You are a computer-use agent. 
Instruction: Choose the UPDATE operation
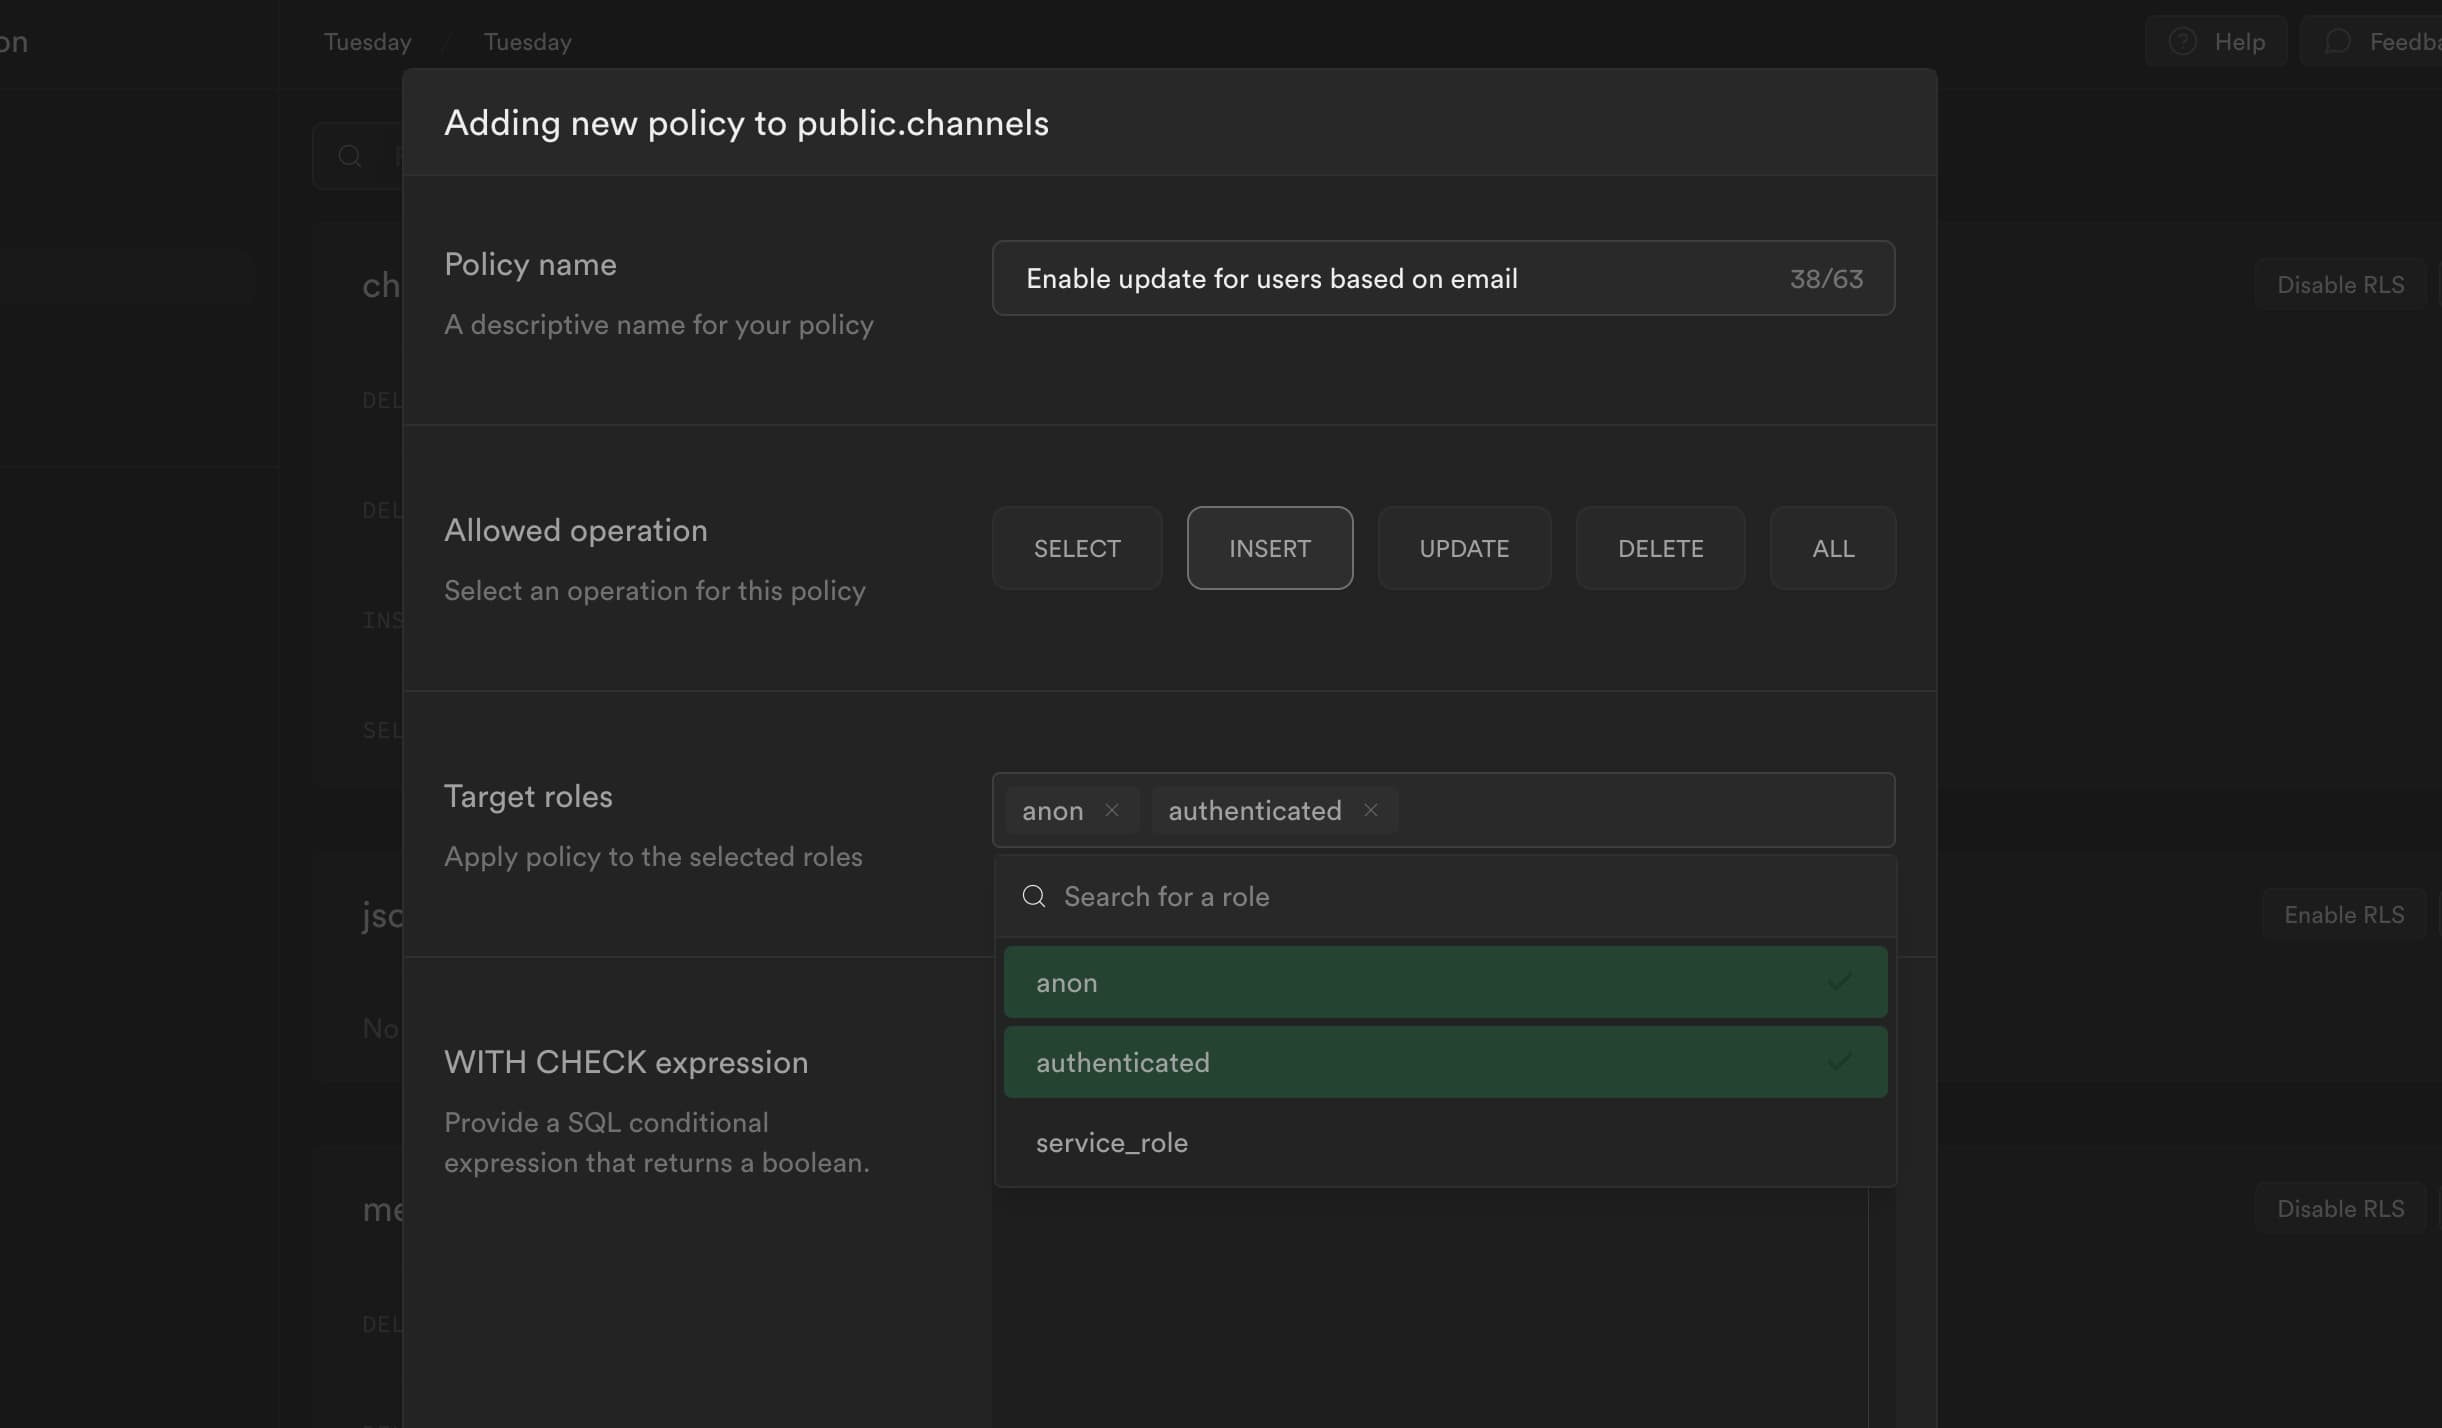point(1464,548)
